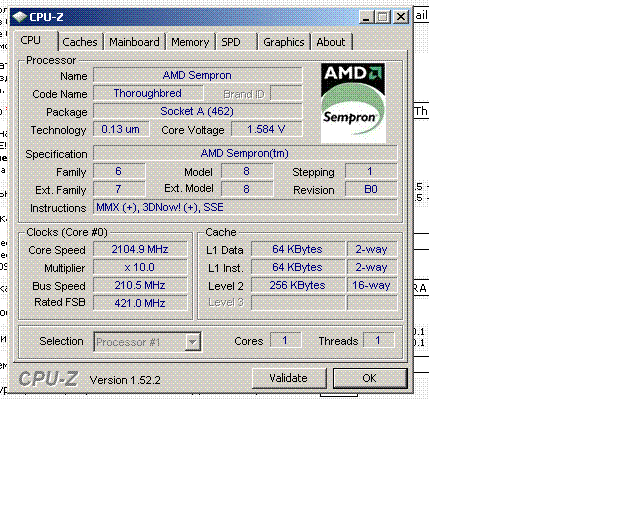Click the Ext. Family value 7
The width and height of the screenshot is (640, 512).
(119, 189)
